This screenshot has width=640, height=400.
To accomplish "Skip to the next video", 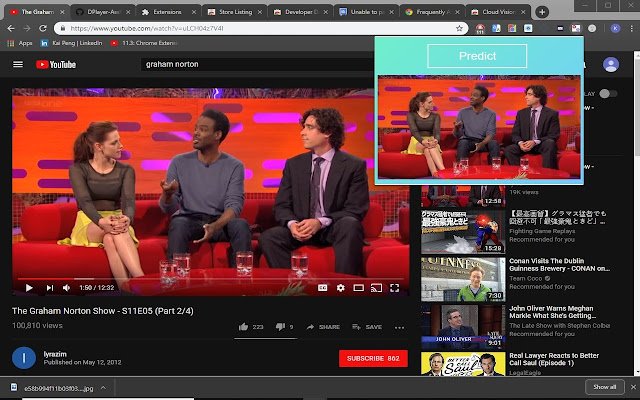I will click(49, 288).
